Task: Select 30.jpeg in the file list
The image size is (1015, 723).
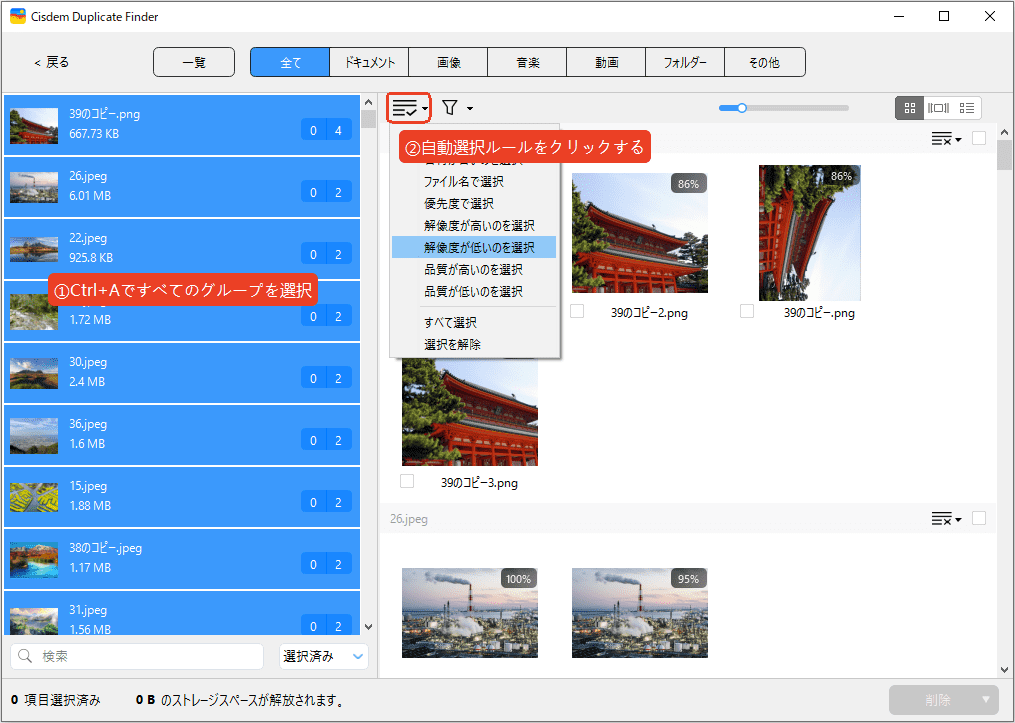Action: click(x=180, y=372)
